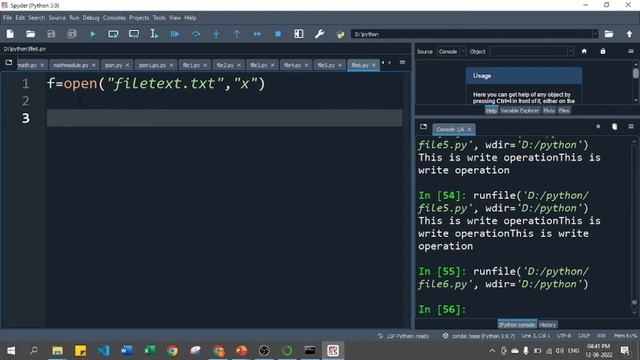This screenshot has height=360, width=640.
Task: Step out of function with up arrow
Action: click(237, 34)
